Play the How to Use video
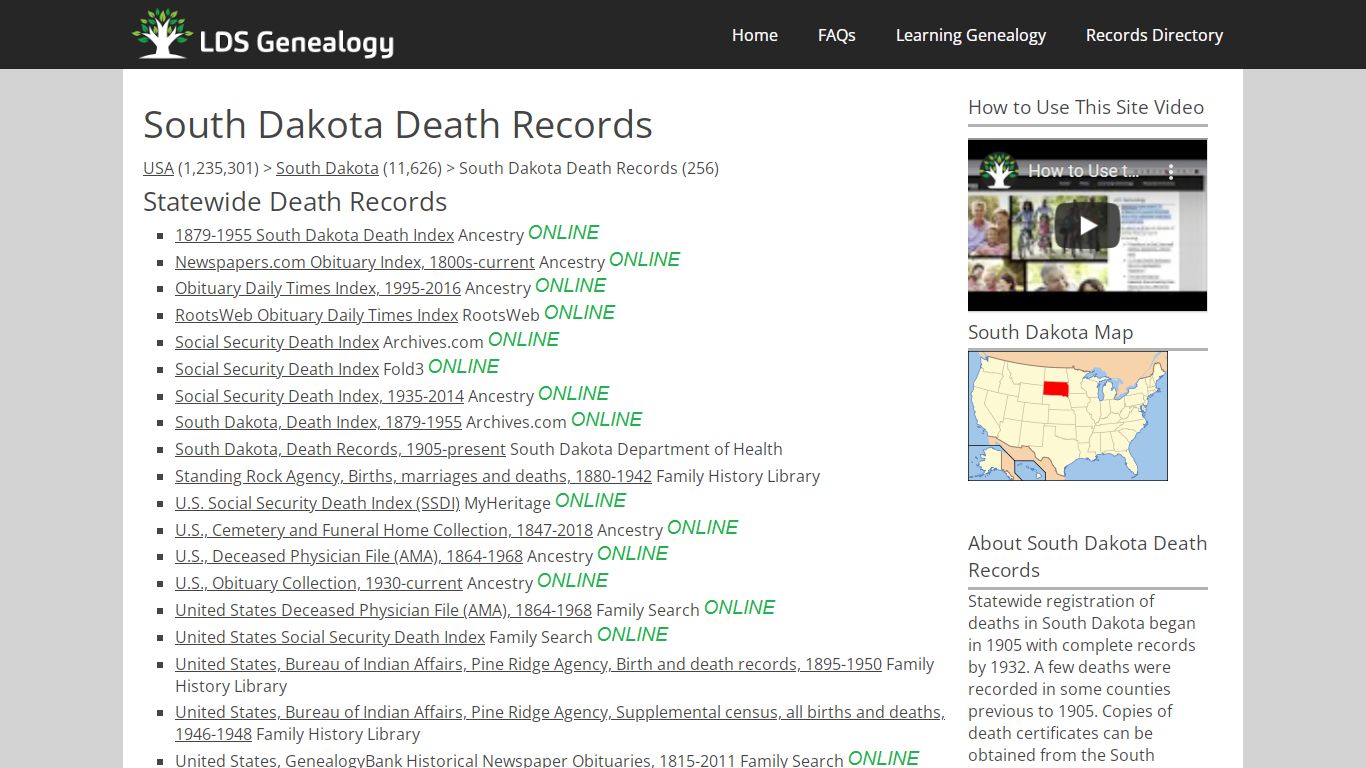Image resolution: width=1366 pixels, height=768 pixels. coord(1087,225)
